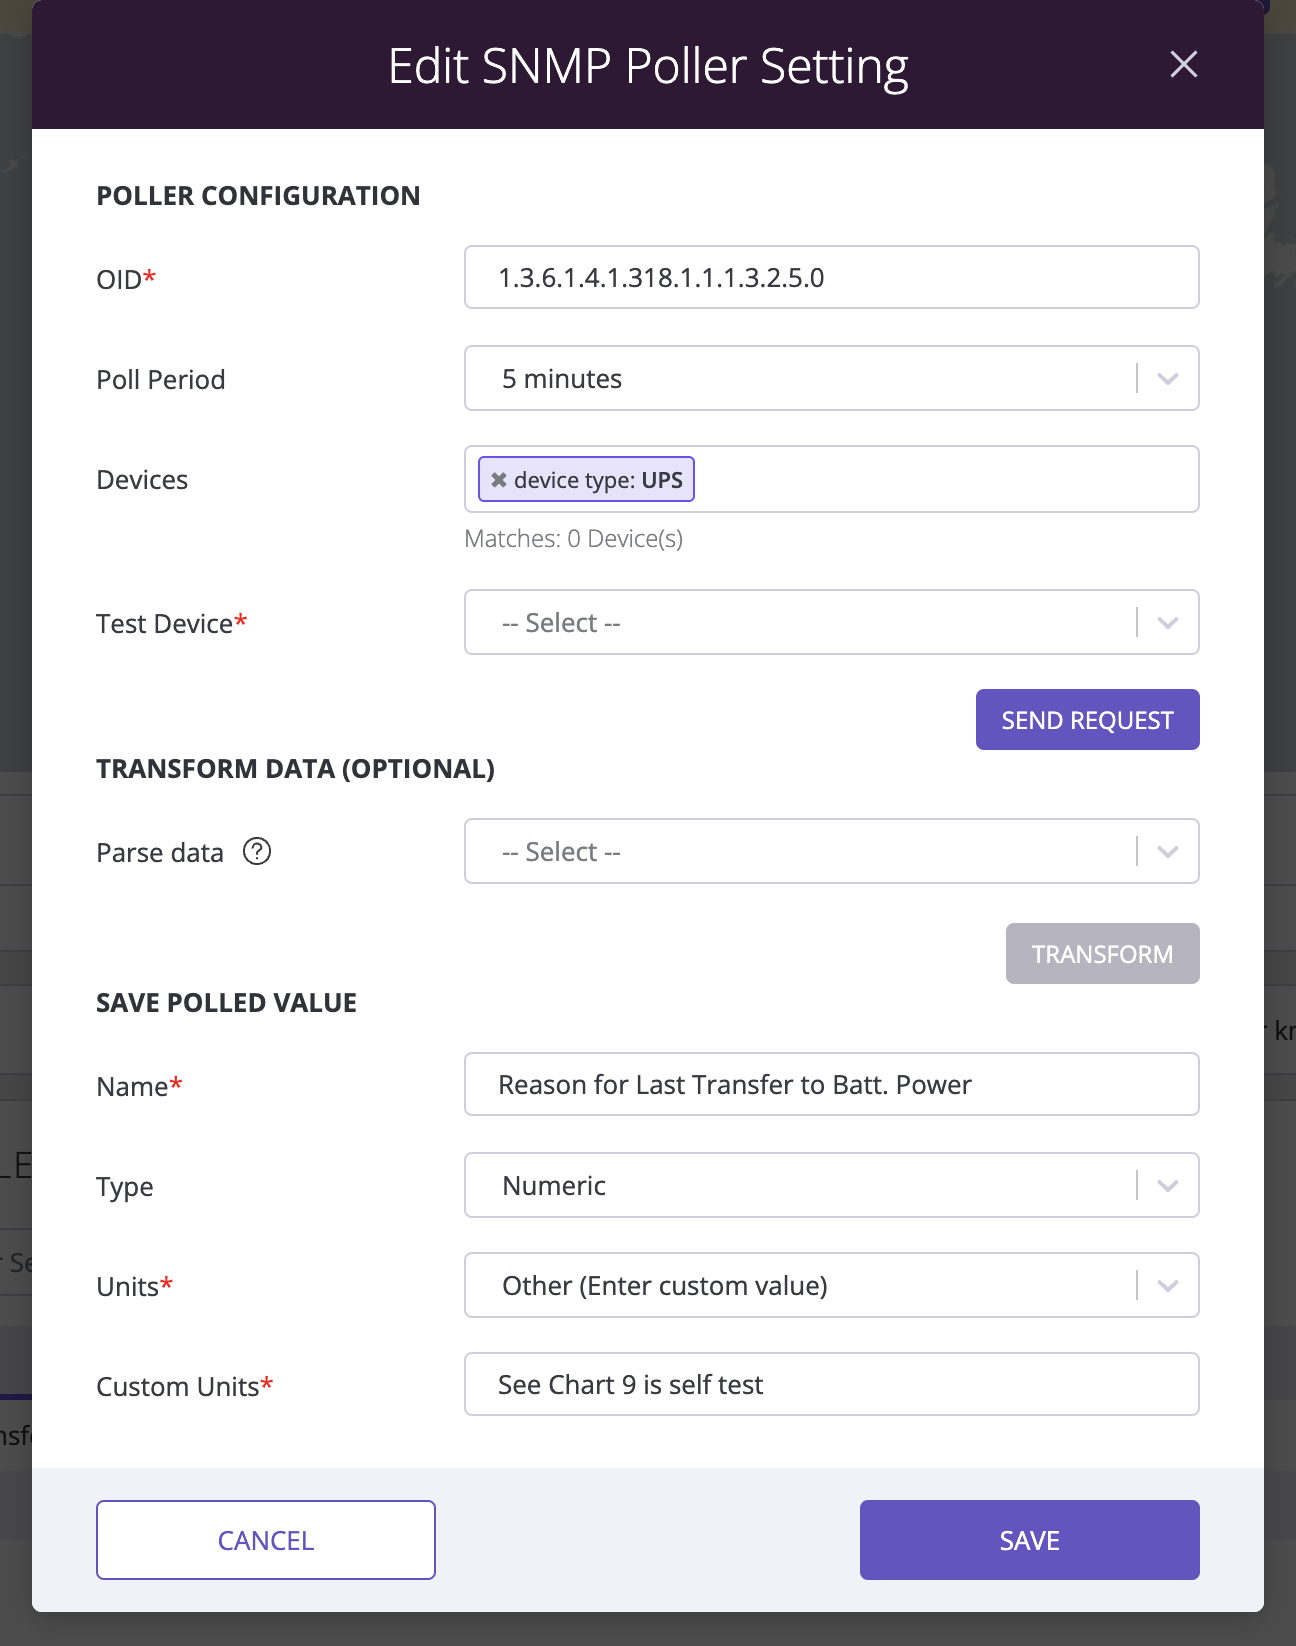Click the SEND REQUEST button
The image size is (1296, 1646).
(x=1088, y=720)
